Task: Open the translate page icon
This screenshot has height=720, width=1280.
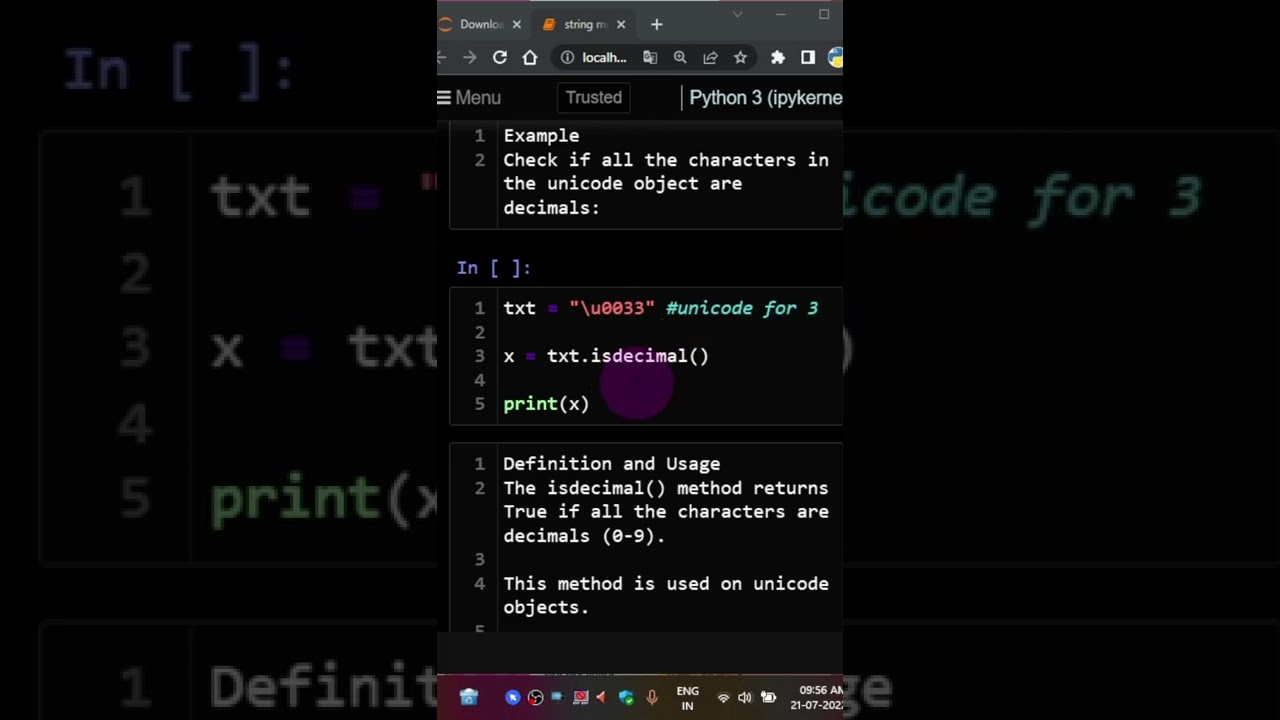Action: point(650,57)
